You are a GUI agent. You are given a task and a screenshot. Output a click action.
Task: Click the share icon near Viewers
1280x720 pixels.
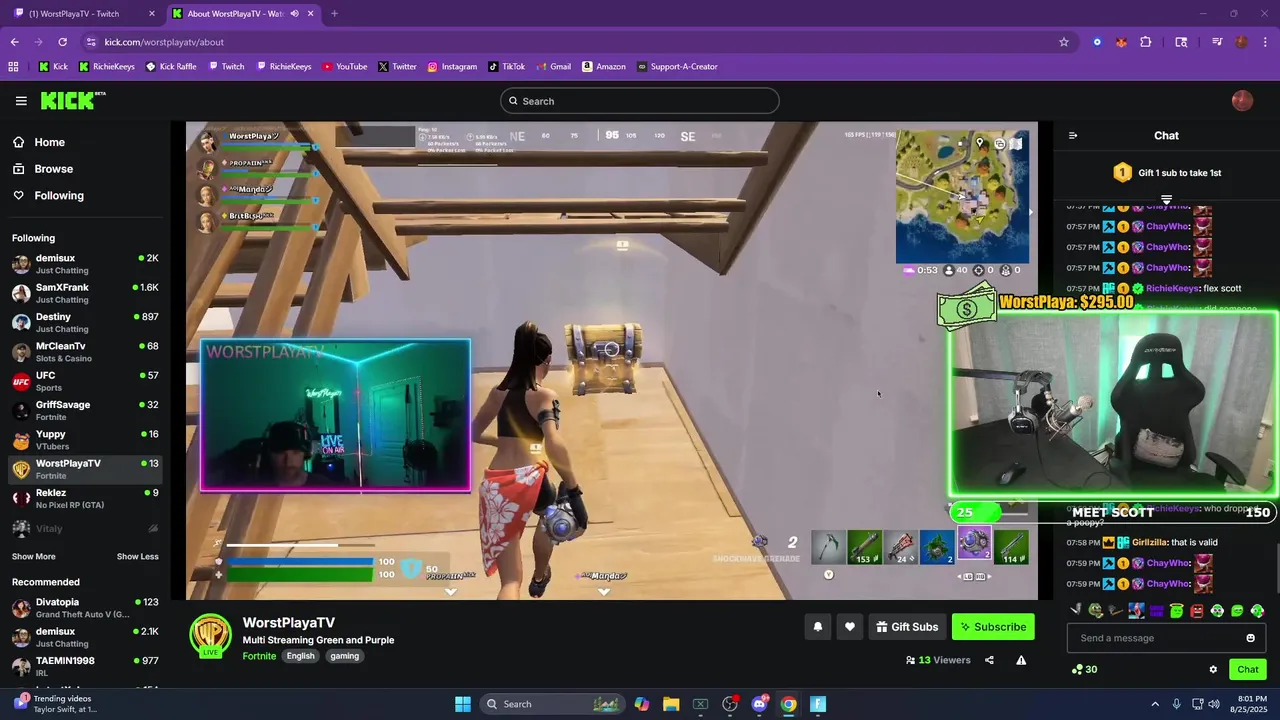(989, 660)
